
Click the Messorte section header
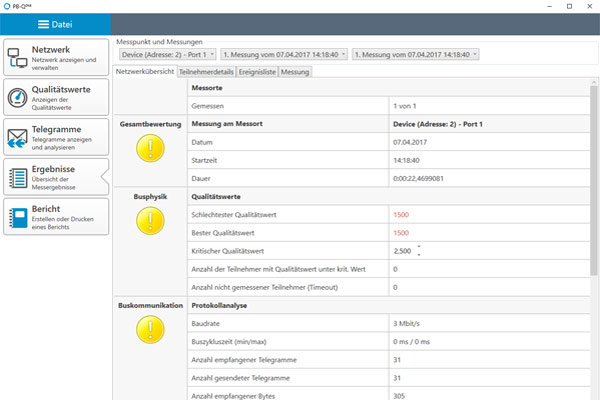pos(207,88)
